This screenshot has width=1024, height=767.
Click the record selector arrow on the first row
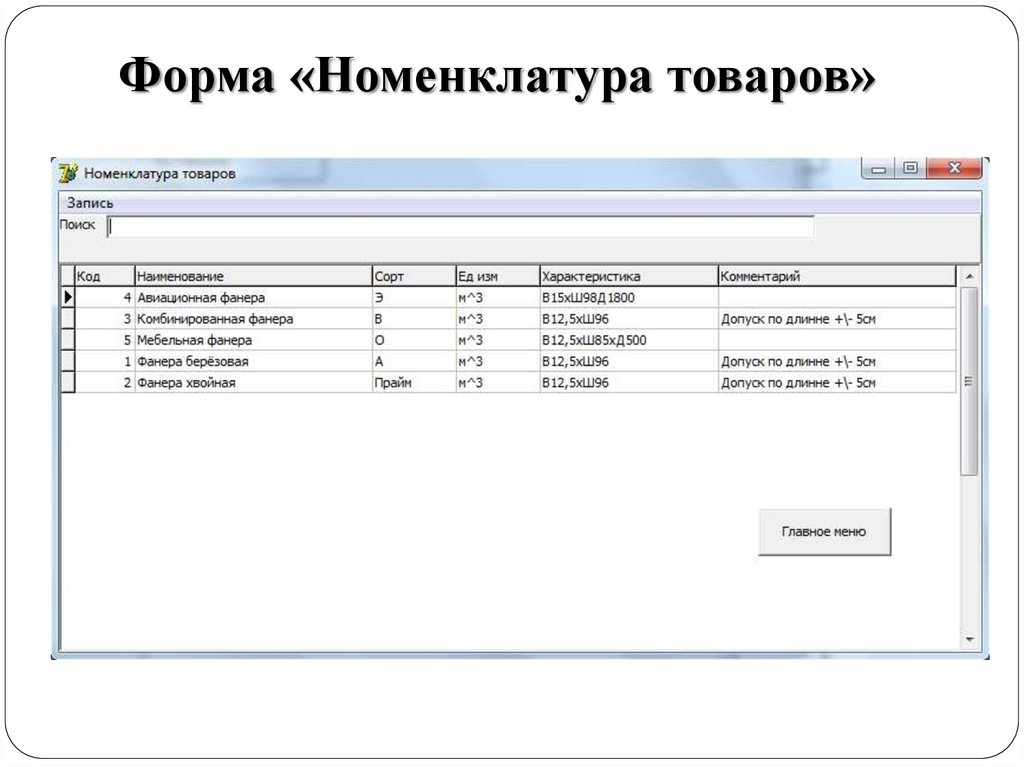pos(68,297)
